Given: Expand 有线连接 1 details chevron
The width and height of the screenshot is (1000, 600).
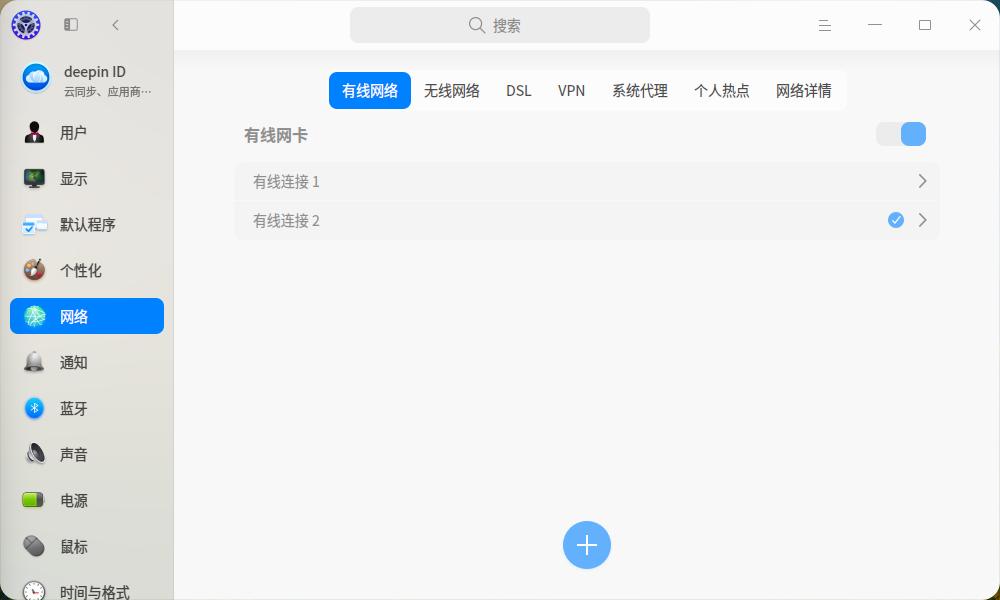Looking at the screenshot, I should coord(922,181).
